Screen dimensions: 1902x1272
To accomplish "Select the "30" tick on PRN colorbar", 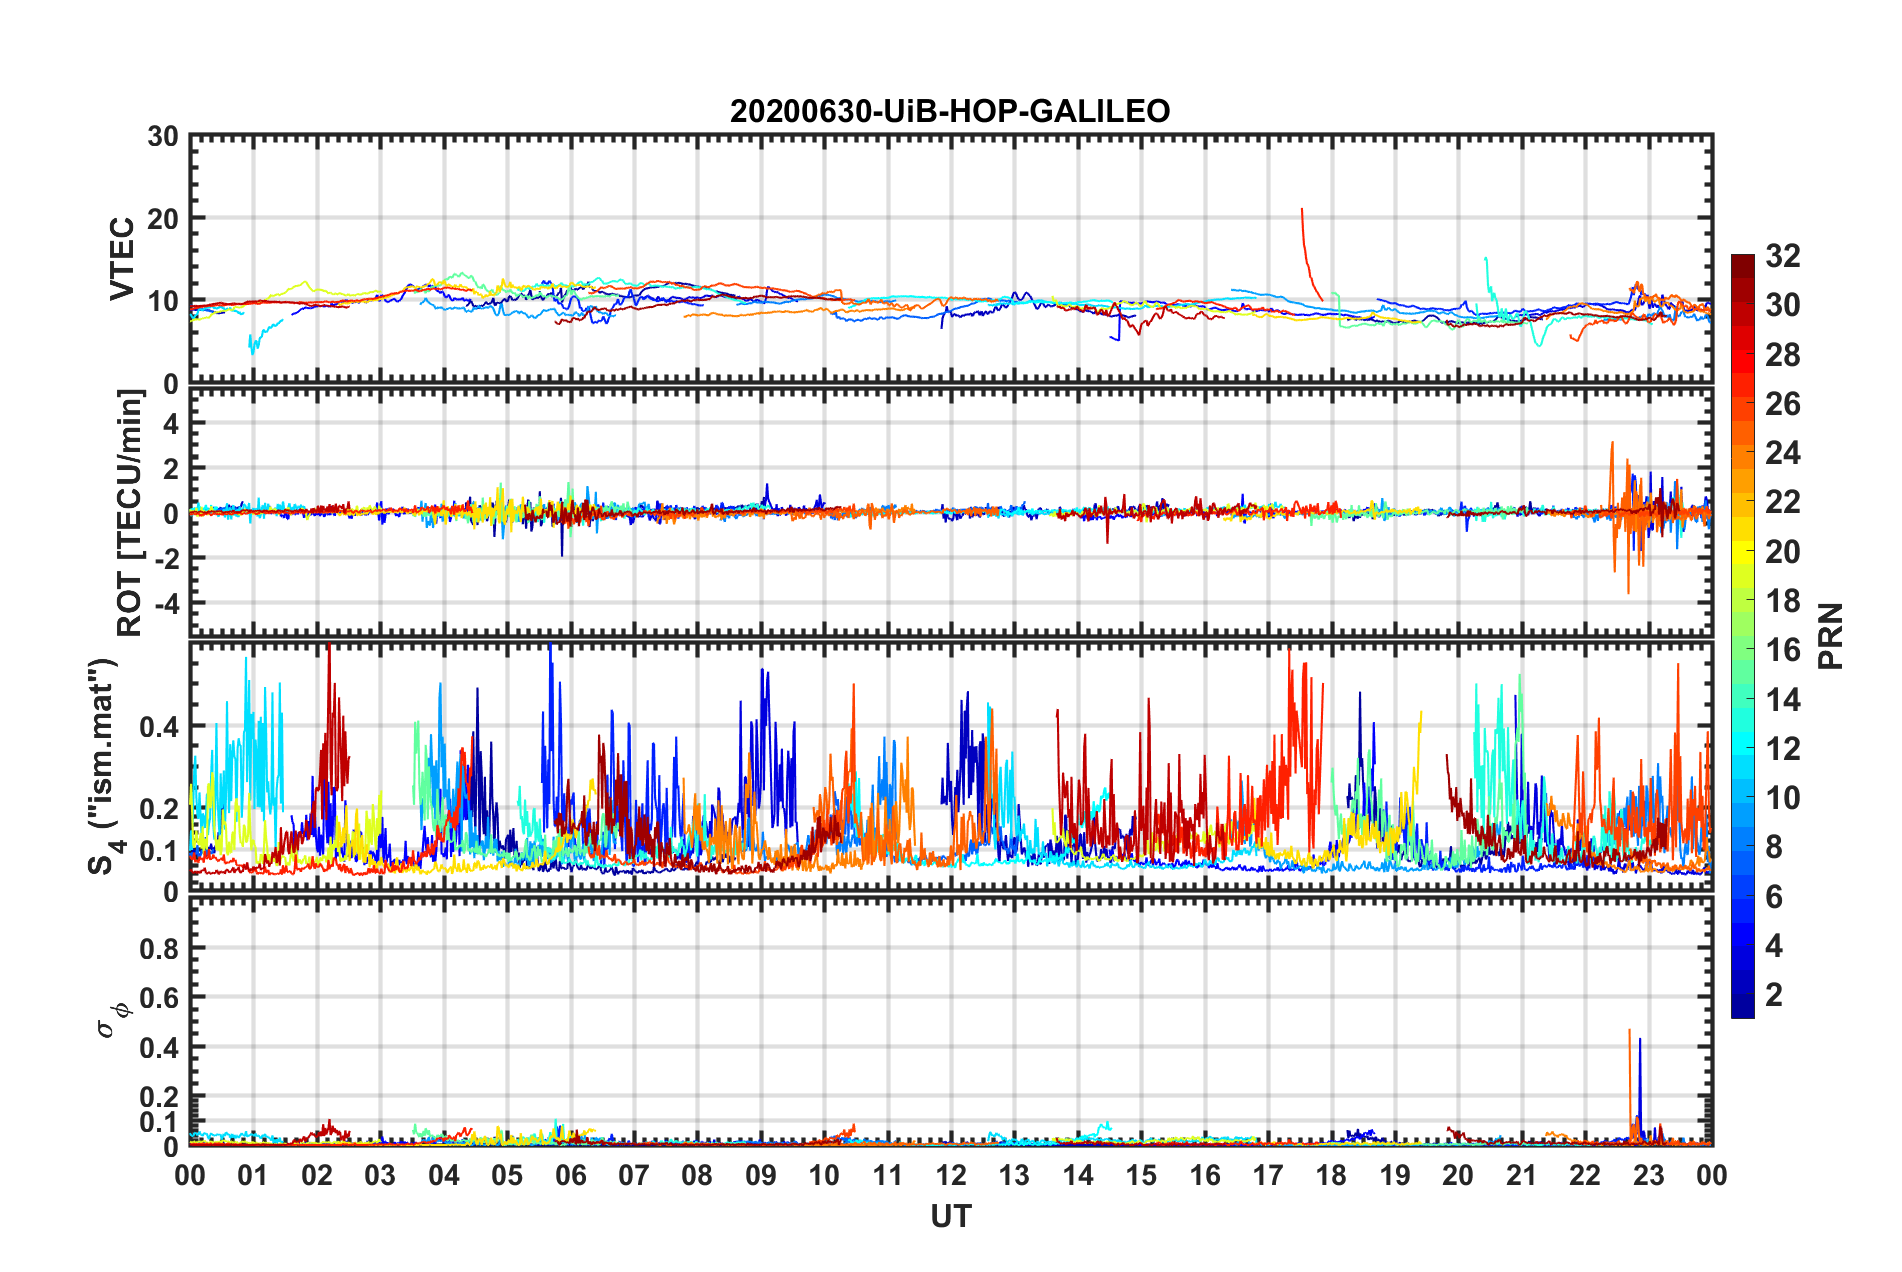I will point(1782,305).
